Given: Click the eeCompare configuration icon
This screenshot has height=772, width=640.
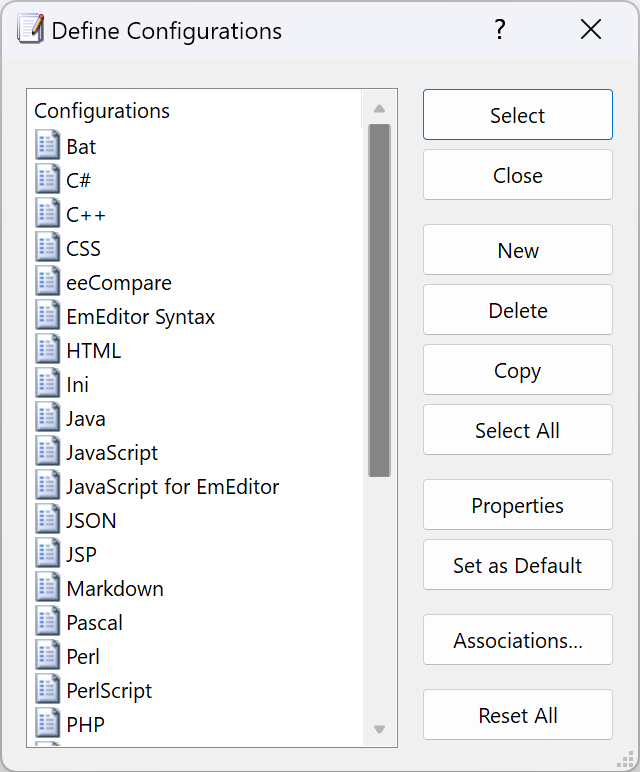Looking at the screenshot, I should click(47, 281).
